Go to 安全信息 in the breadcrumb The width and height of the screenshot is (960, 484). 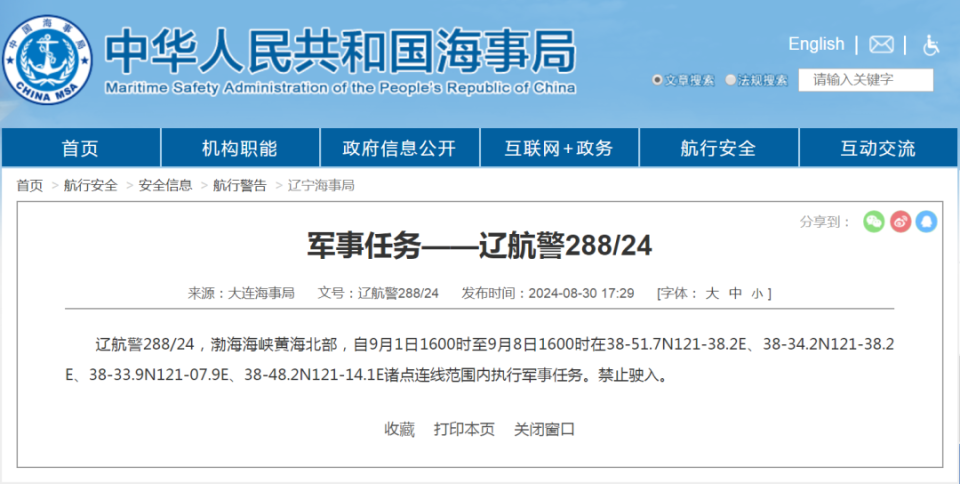pyautogui.click(x=165, y=185)
